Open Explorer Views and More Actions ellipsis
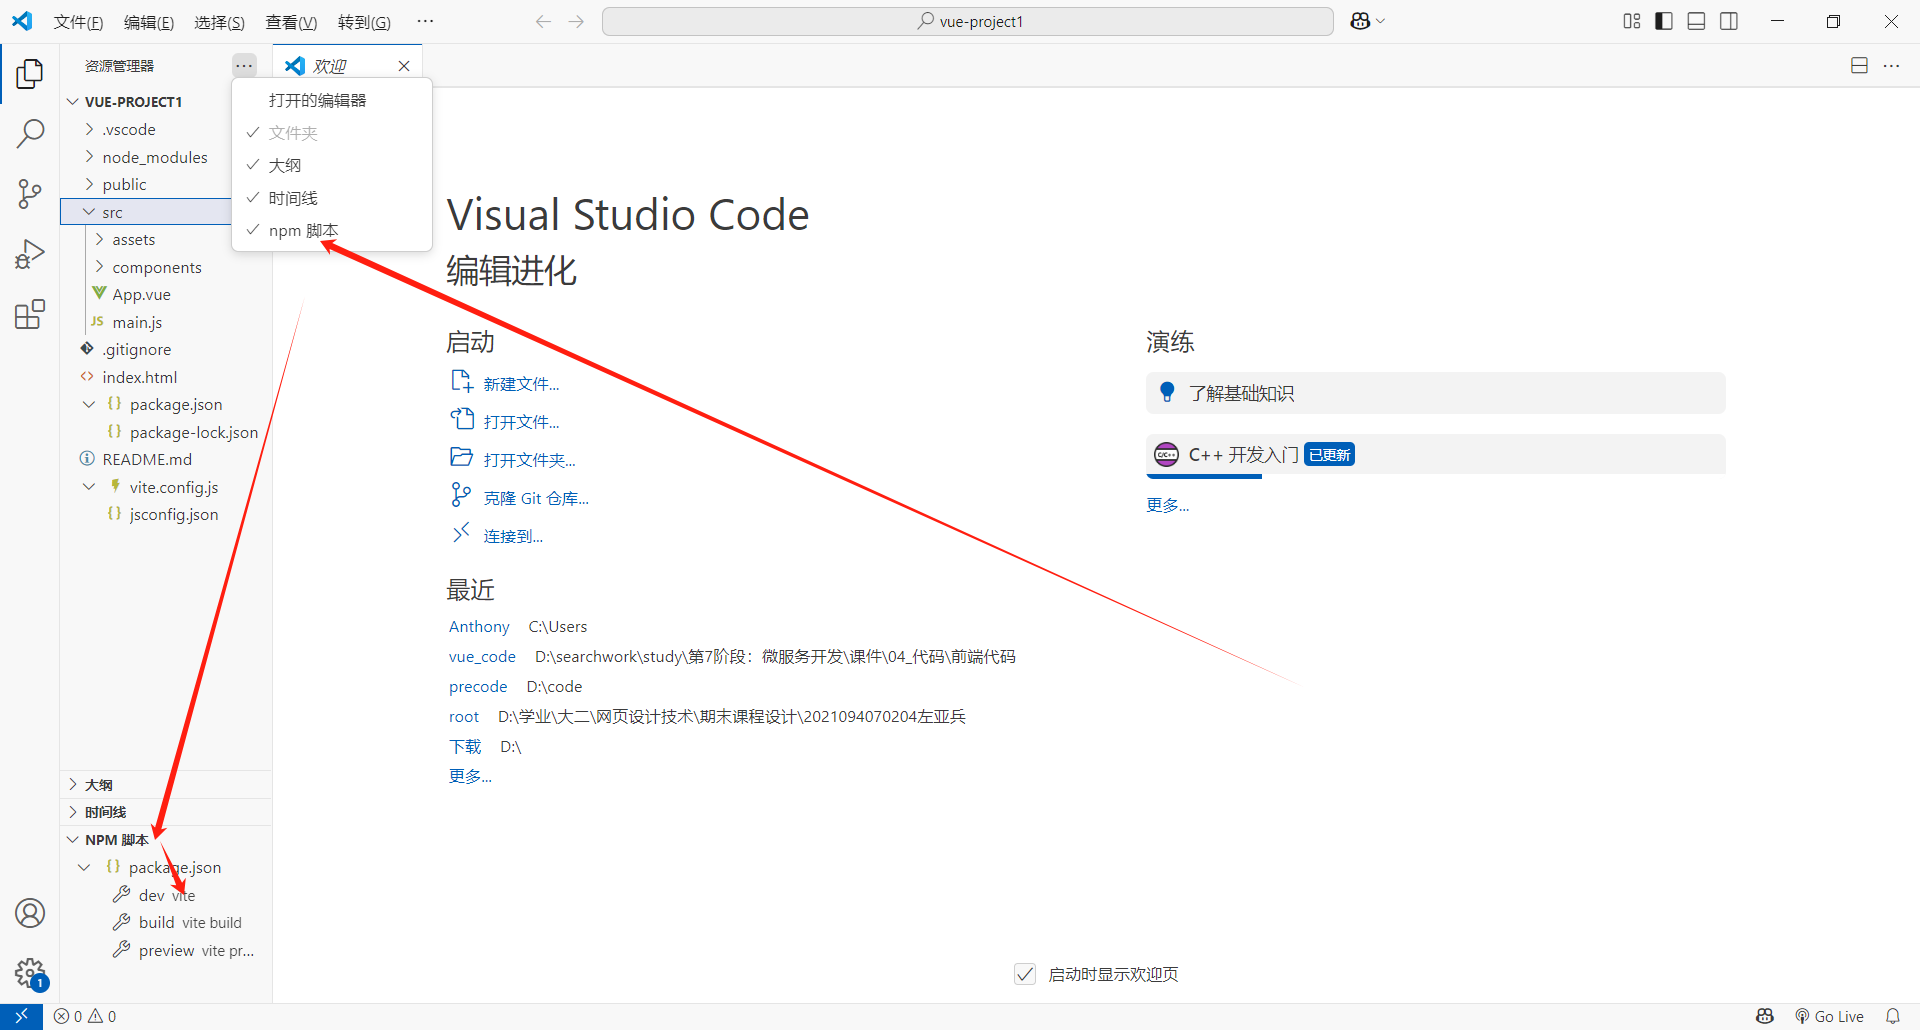 tap(244, 66)
